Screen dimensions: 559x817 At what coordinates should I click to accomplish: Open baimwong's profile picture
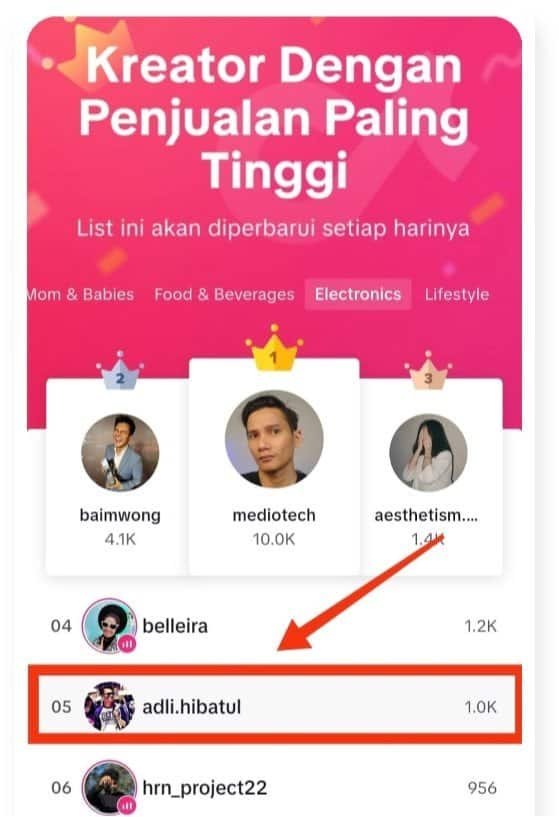click(120, 452)
